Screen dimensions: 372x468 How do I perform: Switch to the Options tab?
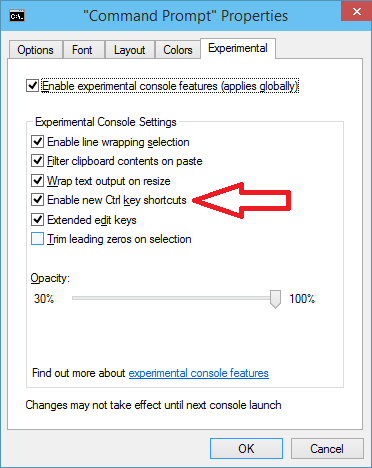click(x=36, y=50)
